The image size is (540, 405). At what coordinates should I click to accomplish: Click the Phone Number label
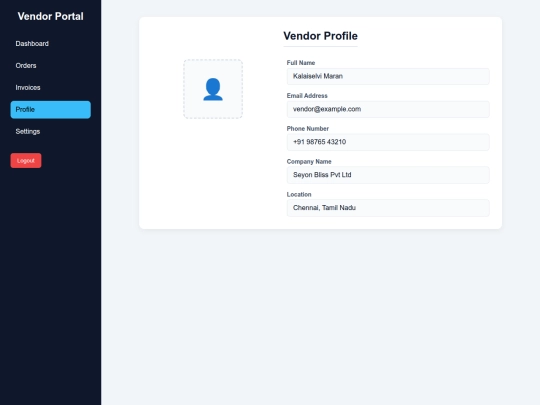tap(308, 128)
